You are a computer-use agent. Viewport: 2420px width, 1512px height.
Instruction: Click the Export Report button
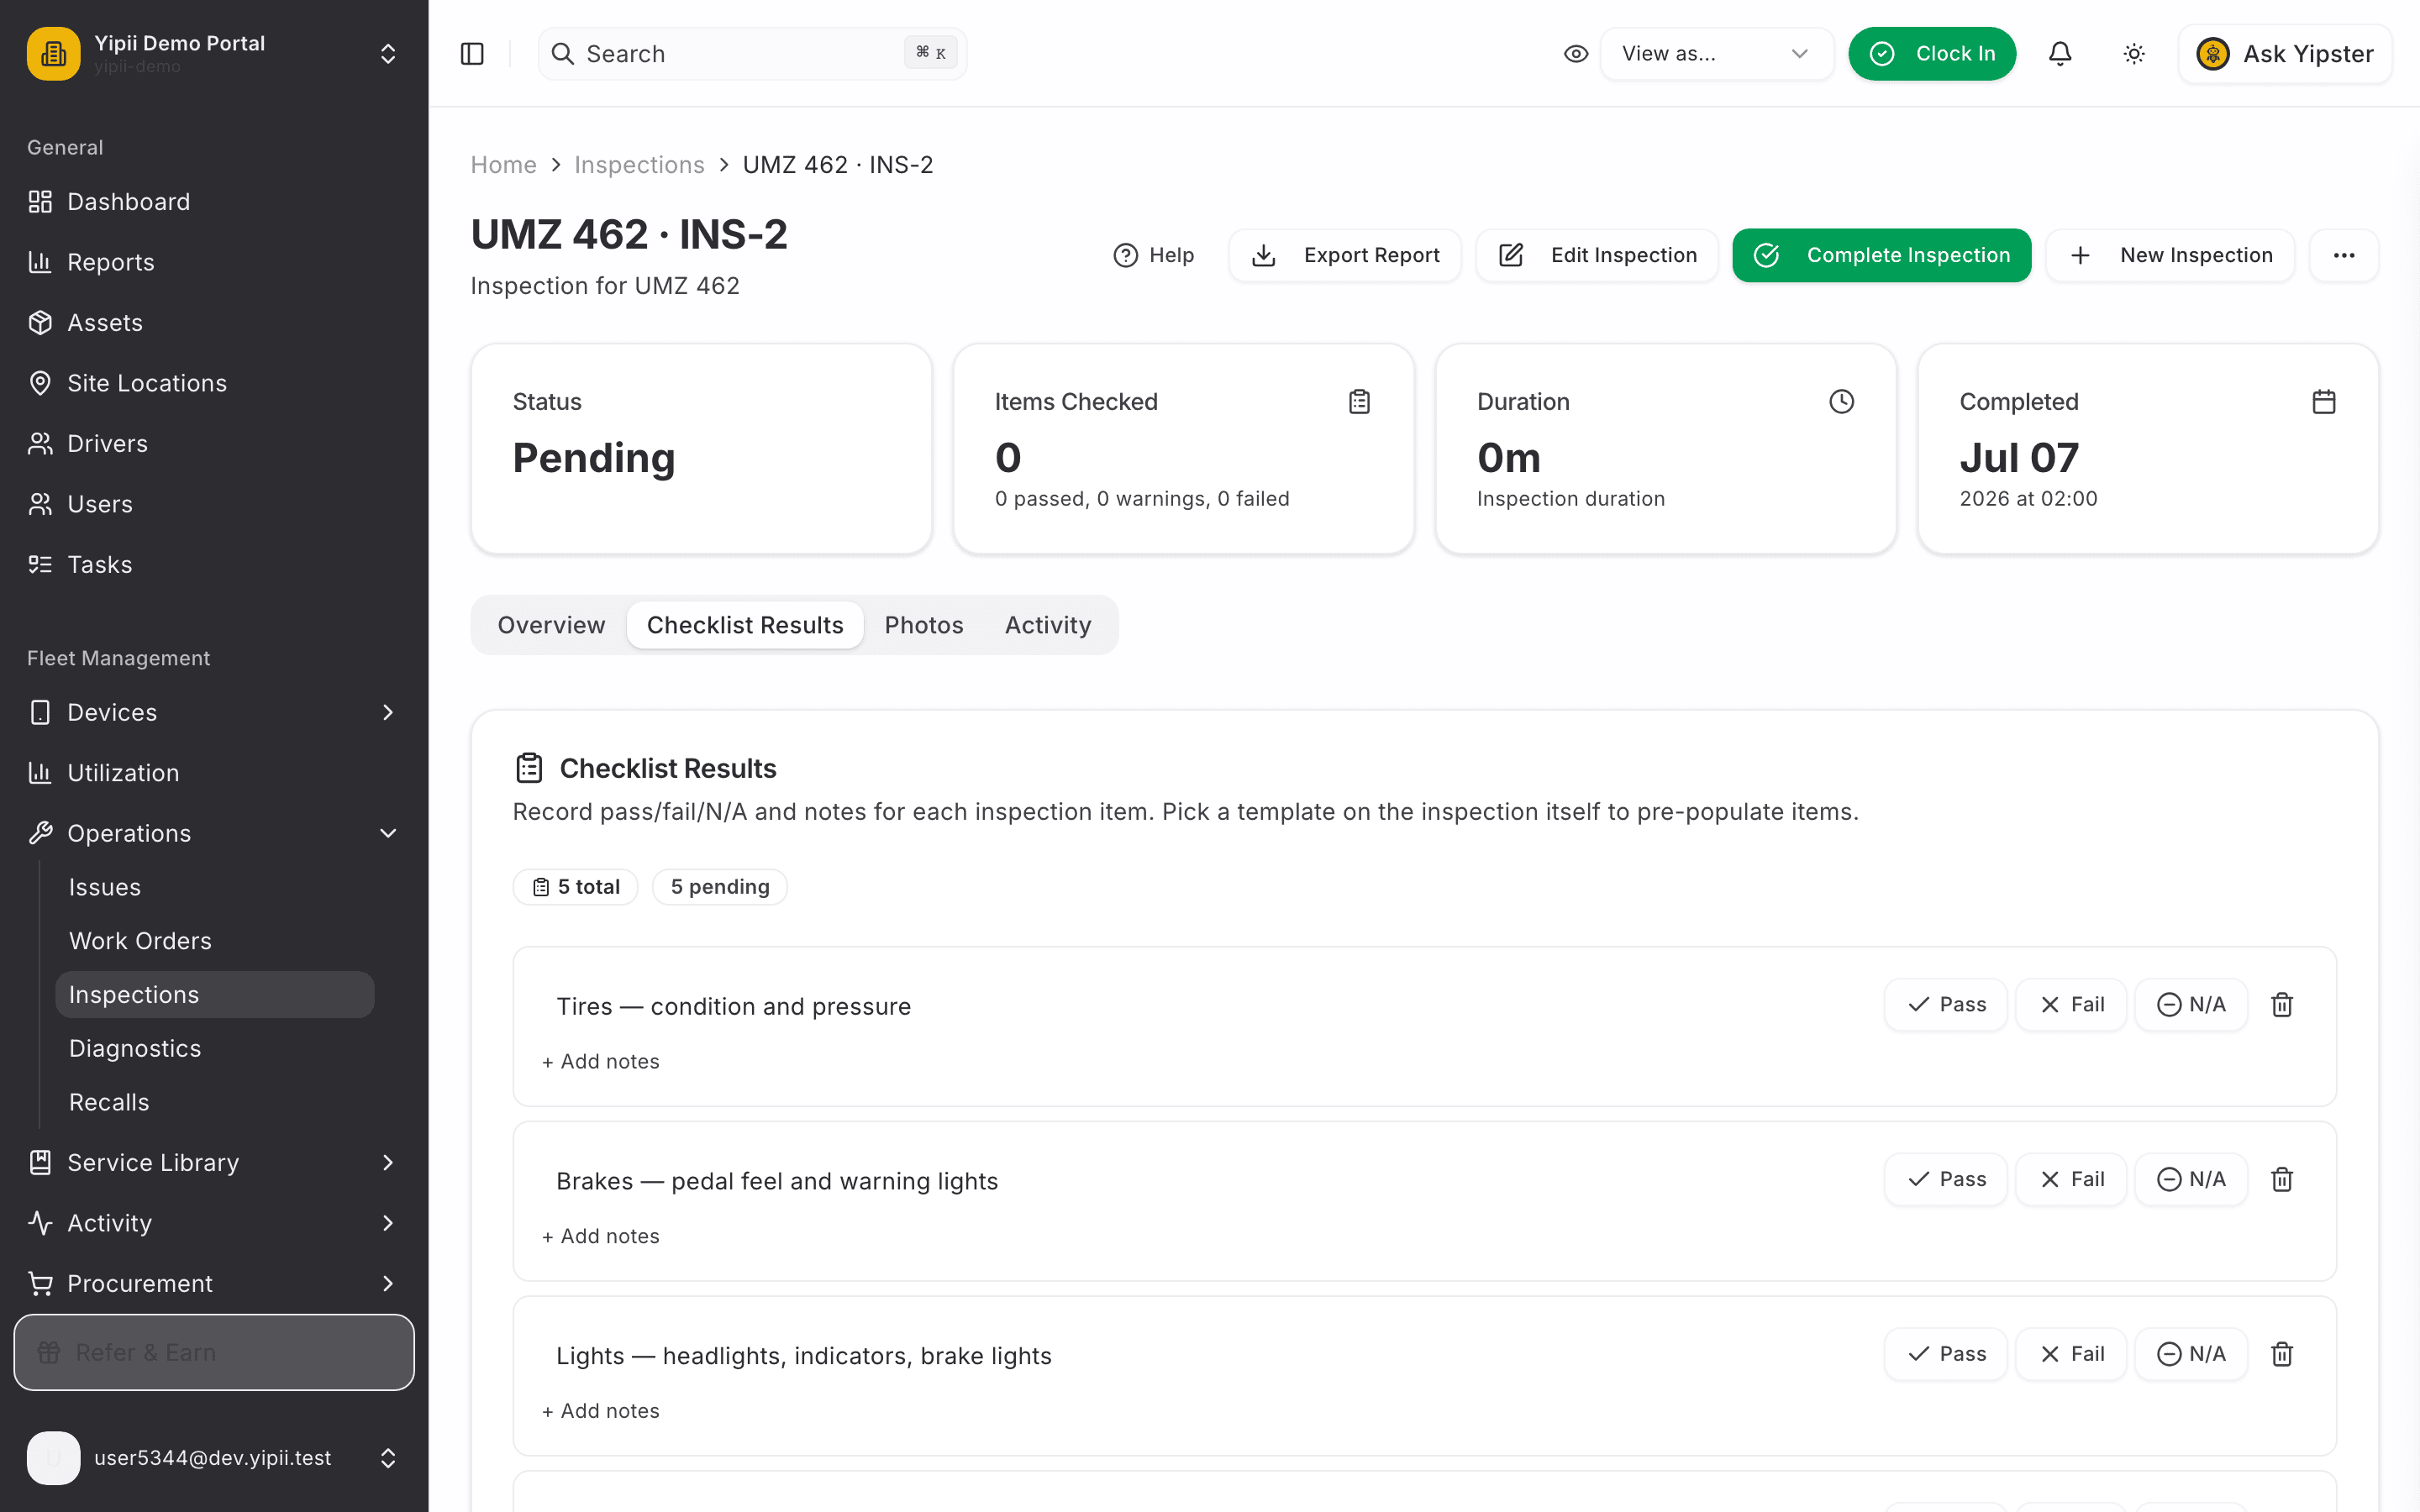(1345, 255)
